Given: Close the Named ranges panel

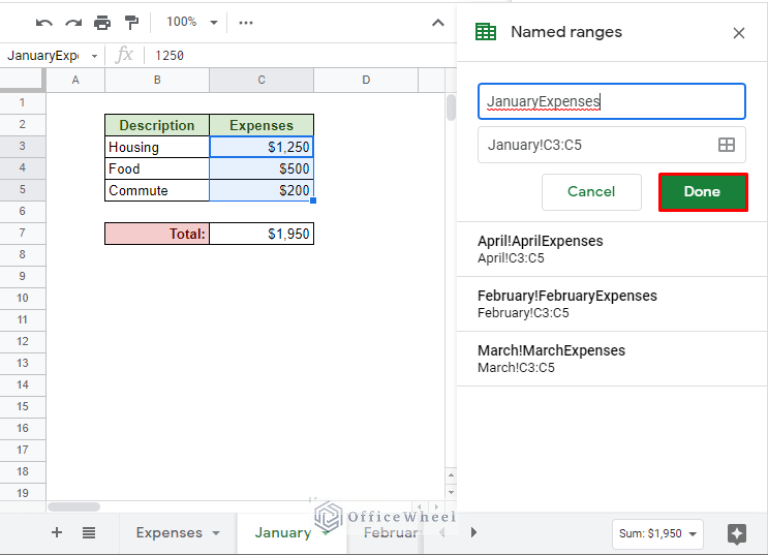Looking at the screenshot, I should pos(739,33).
